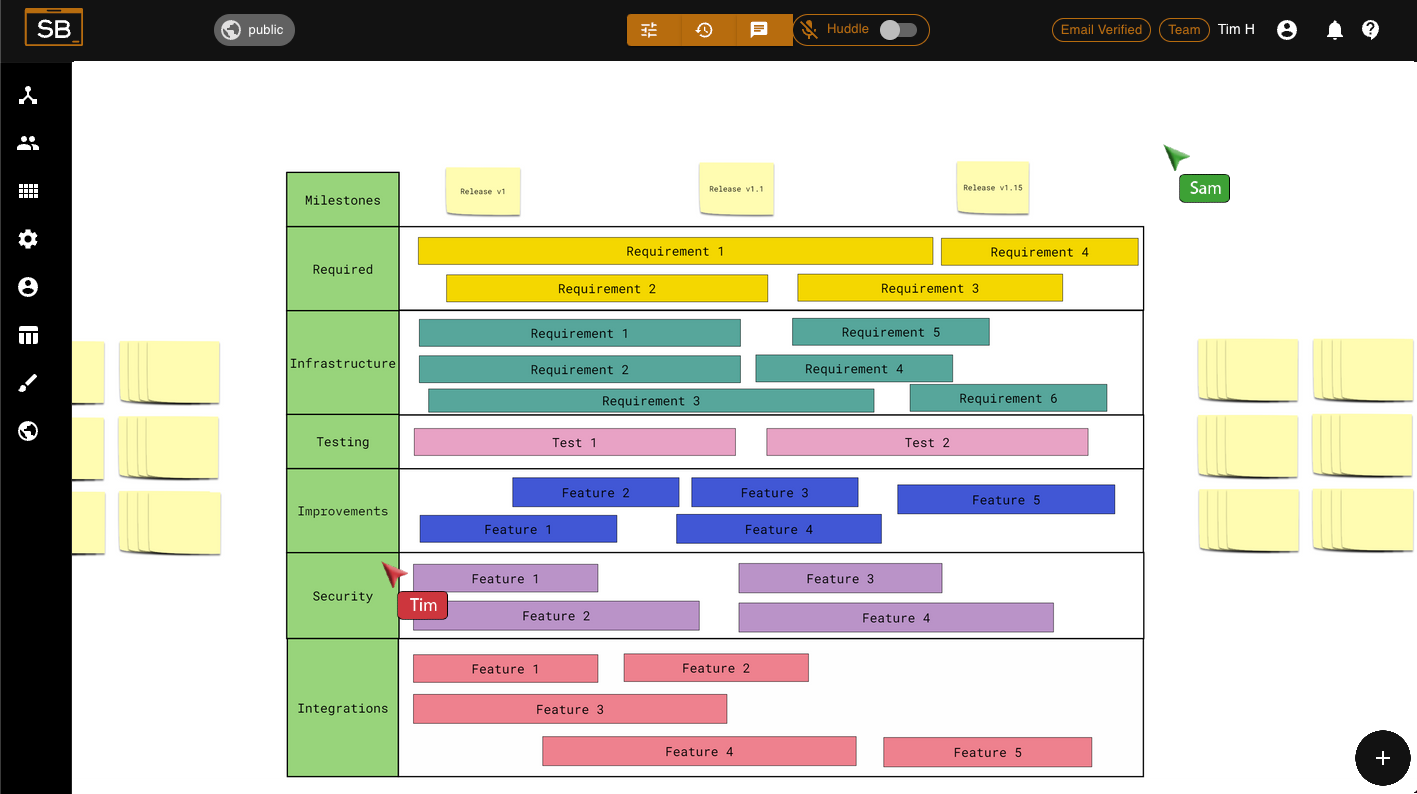The width and height of the screenshot is (1417, 794).
Task: Select the Release v1 sticky note
Action: (483, 191)
